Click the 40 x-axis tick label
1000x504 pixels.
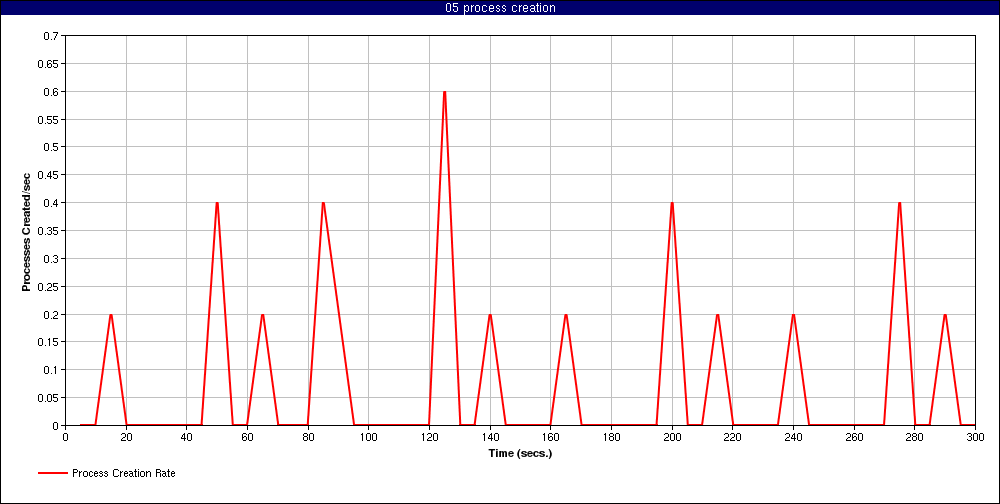pos(187,437)
